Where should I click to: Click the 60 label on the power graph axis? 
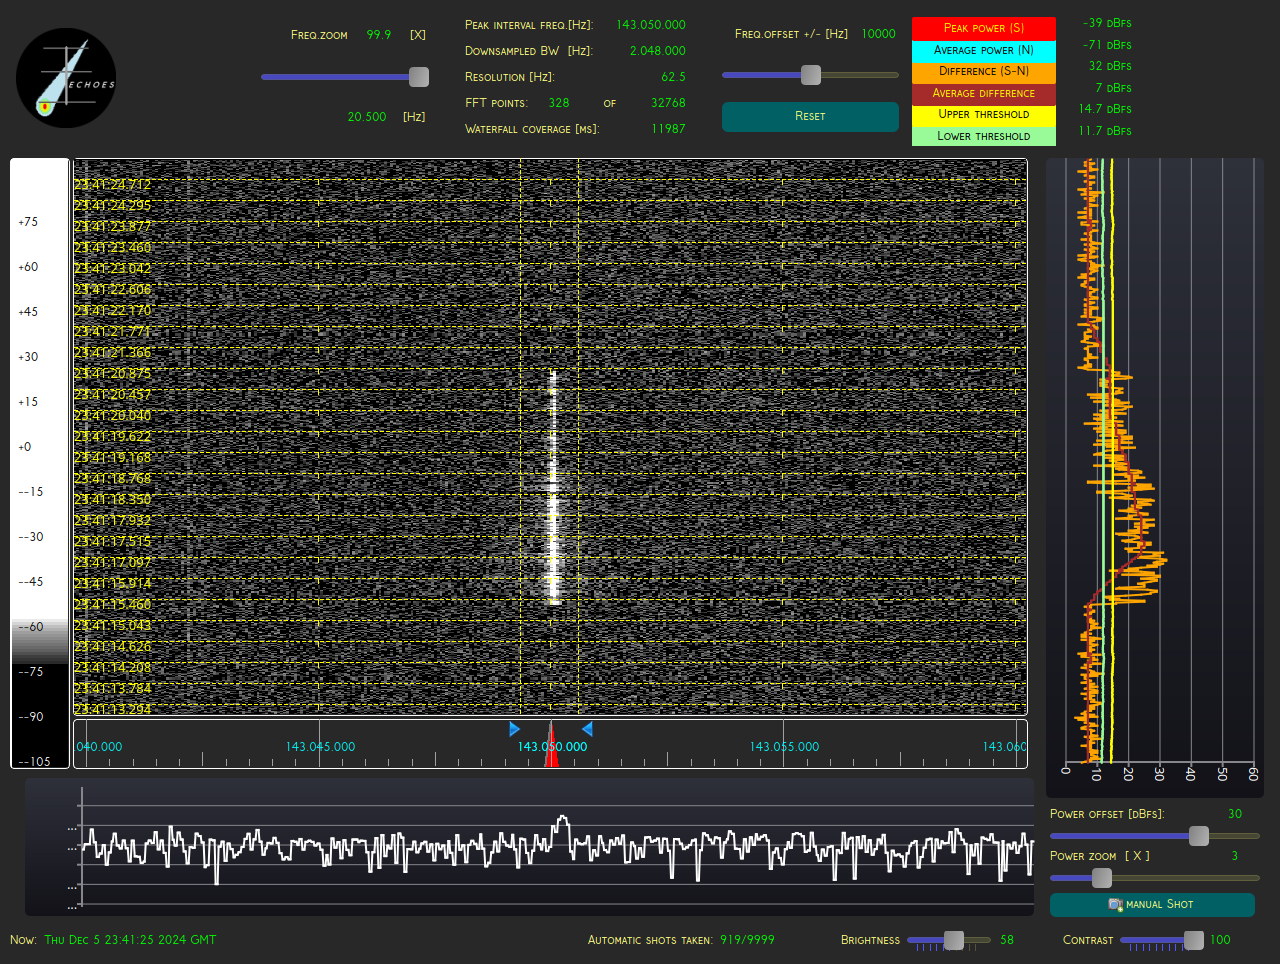coord(1252,774)
